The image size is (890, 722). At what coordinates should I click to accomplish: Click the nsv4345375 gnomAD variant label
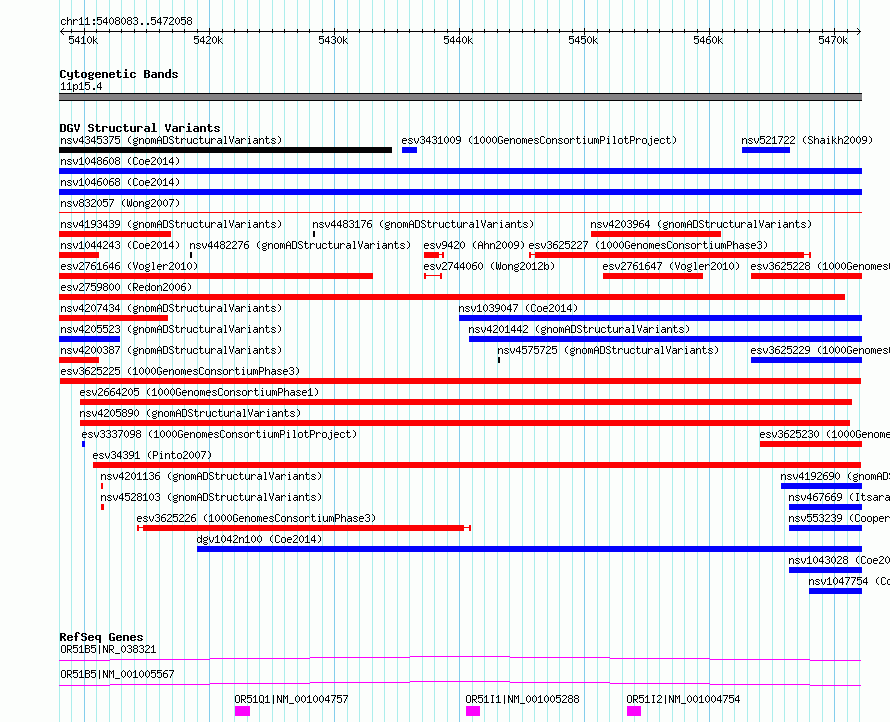coord(171,140)
